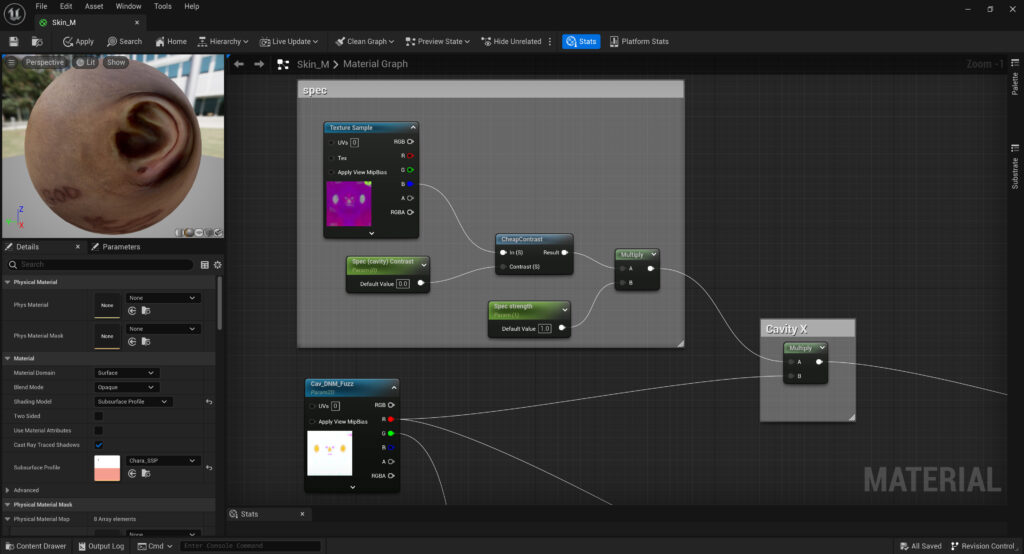Enable the Two Sided checkbox
The image size is (1024, 554).
coord(98,416)
